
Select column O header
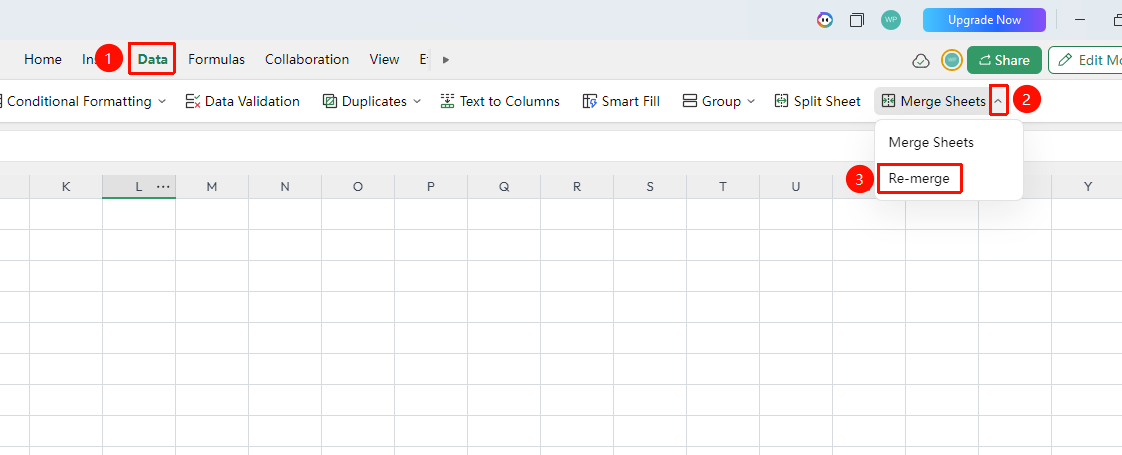[x=358, y=187]
